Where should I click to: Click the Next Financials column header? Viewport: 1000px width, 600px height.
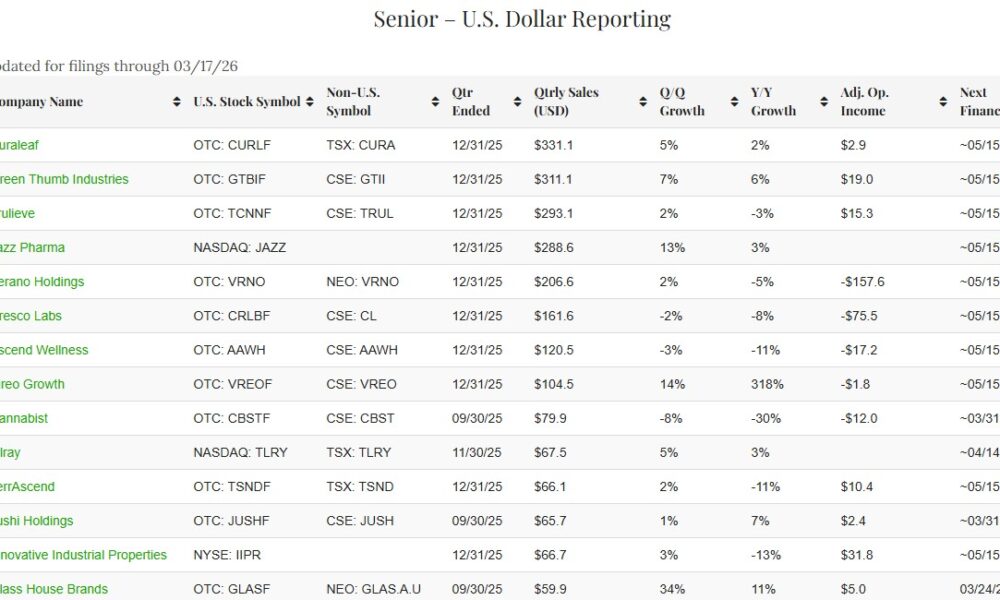[x=978, y=102]
